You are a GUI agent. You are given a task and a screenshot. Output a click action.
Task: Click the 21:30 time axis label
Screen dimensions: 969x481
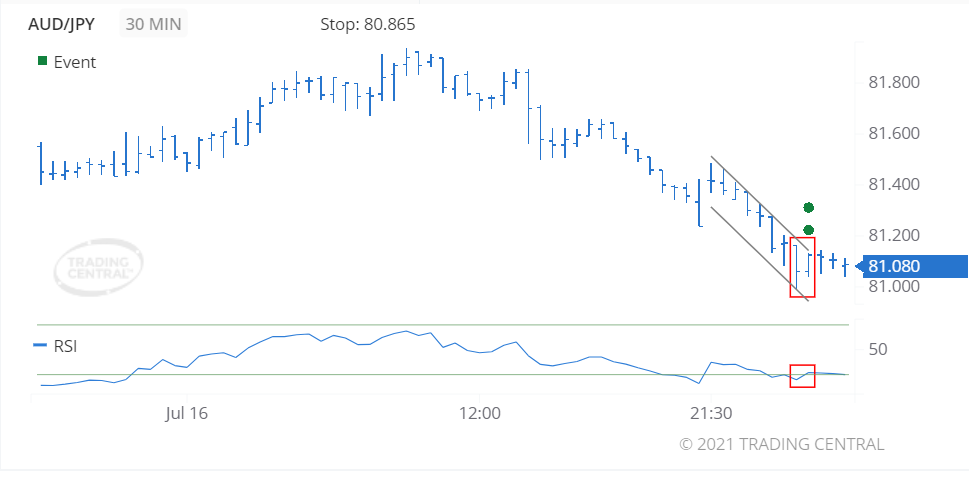tap(711, 414)
